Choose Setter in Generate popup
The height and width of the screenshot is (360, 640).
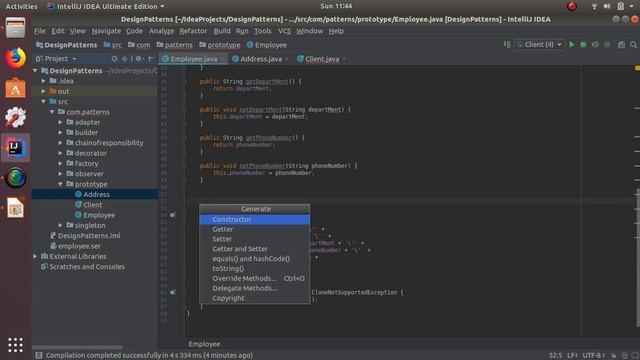click(255, 239)
